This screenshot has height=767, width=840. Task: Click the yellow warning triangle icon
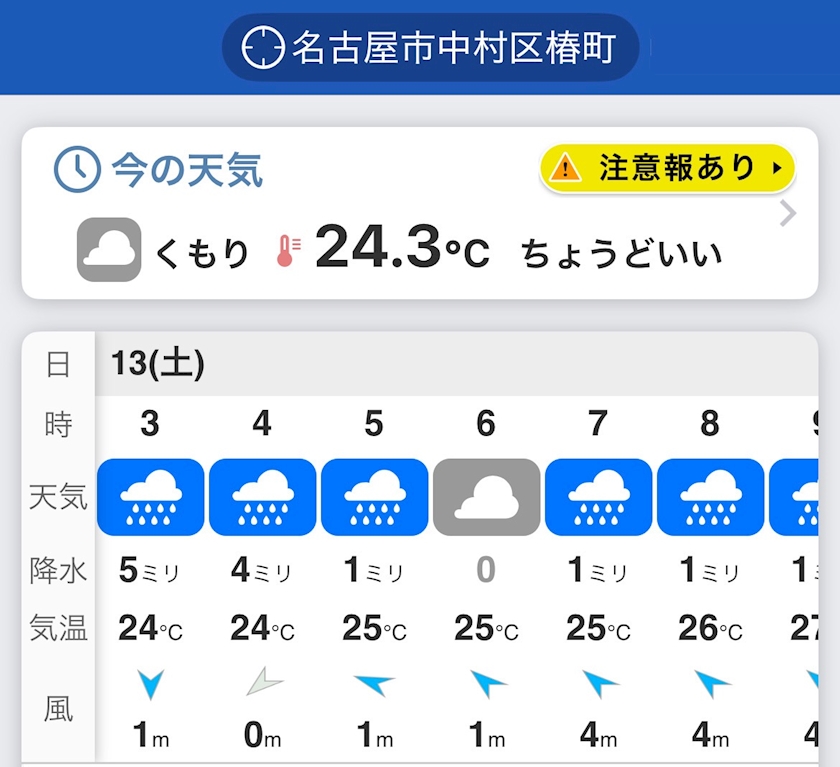tap(565, 168)
